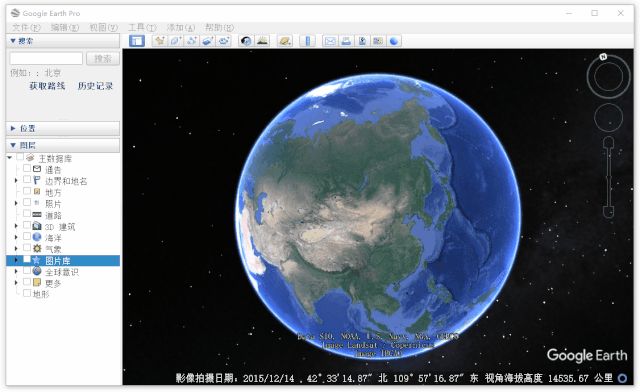The image size is (640, 392).
Task: Click the sunlight across landscape icon
Action: point(262,41)
